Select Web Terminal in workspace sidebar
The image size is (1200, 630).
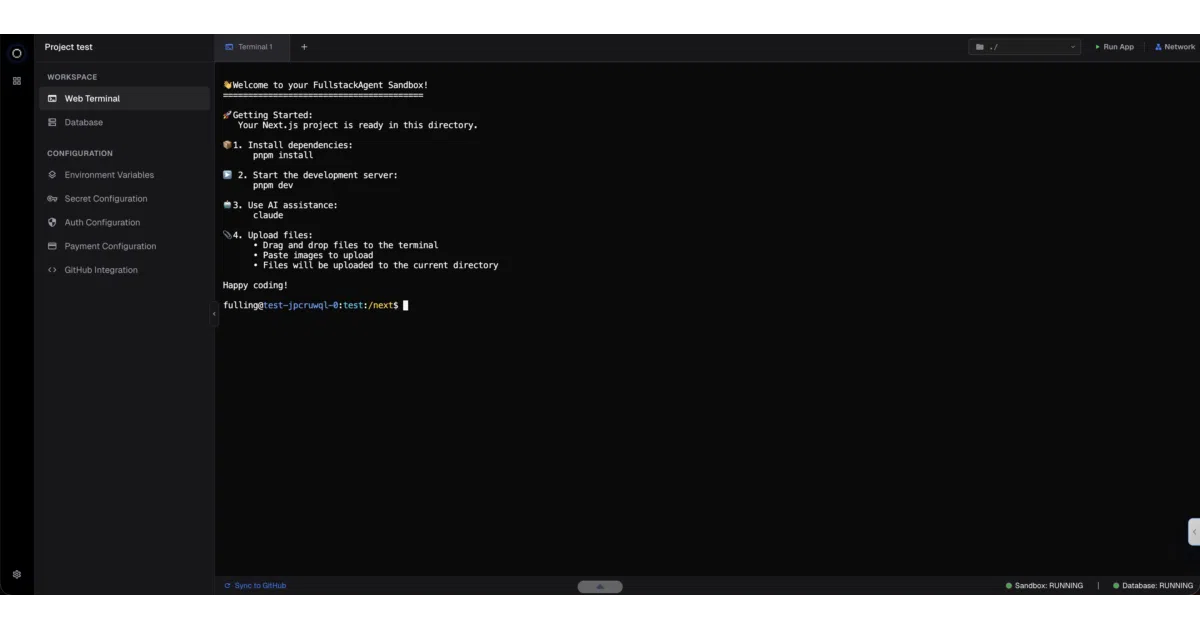pos(125,99)
